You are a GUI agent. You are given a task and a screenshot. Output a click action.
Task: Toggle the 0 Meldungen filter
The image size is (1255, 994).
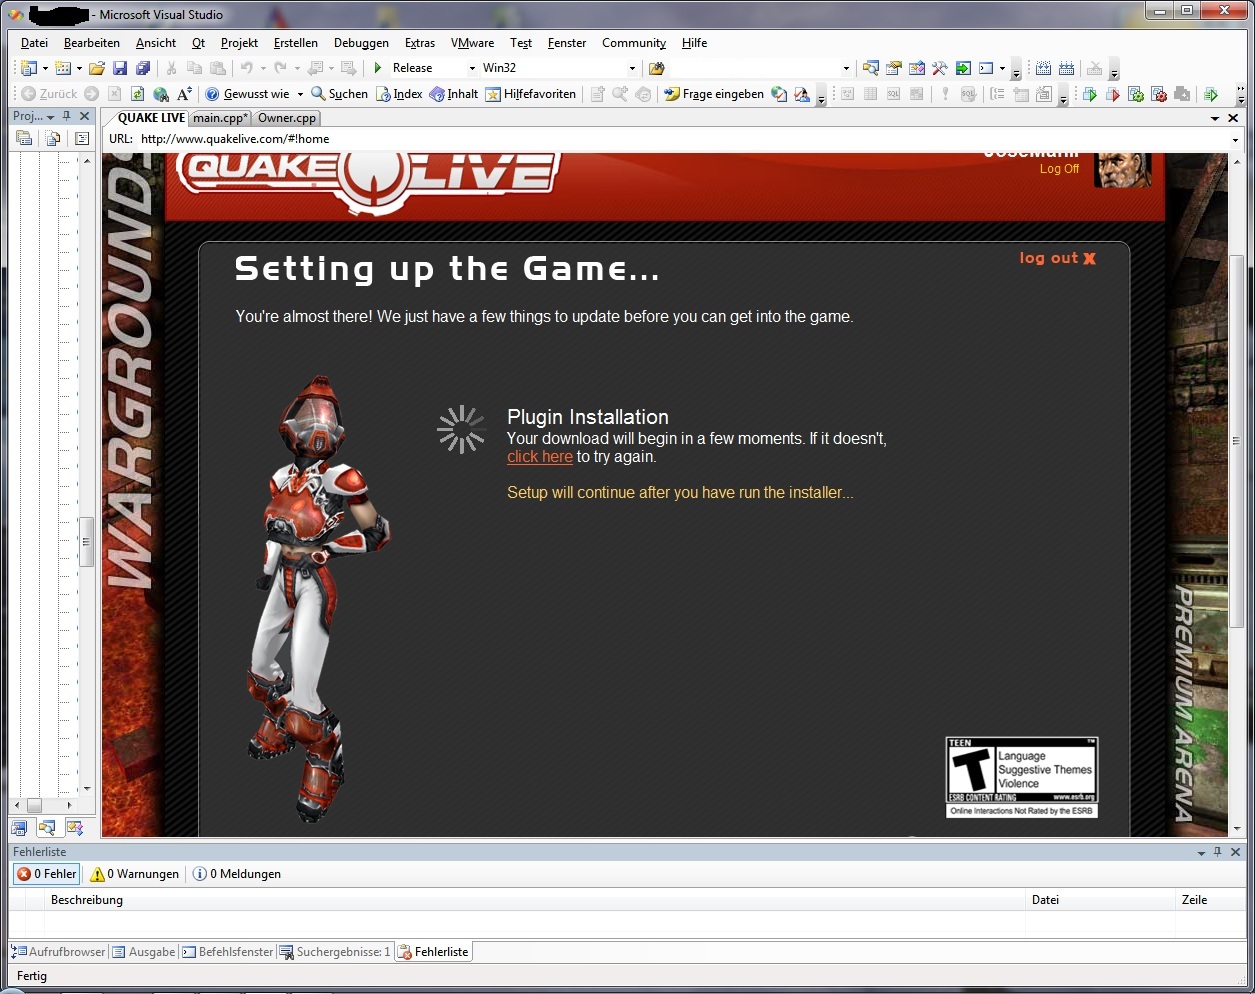[x=237, y=874]
